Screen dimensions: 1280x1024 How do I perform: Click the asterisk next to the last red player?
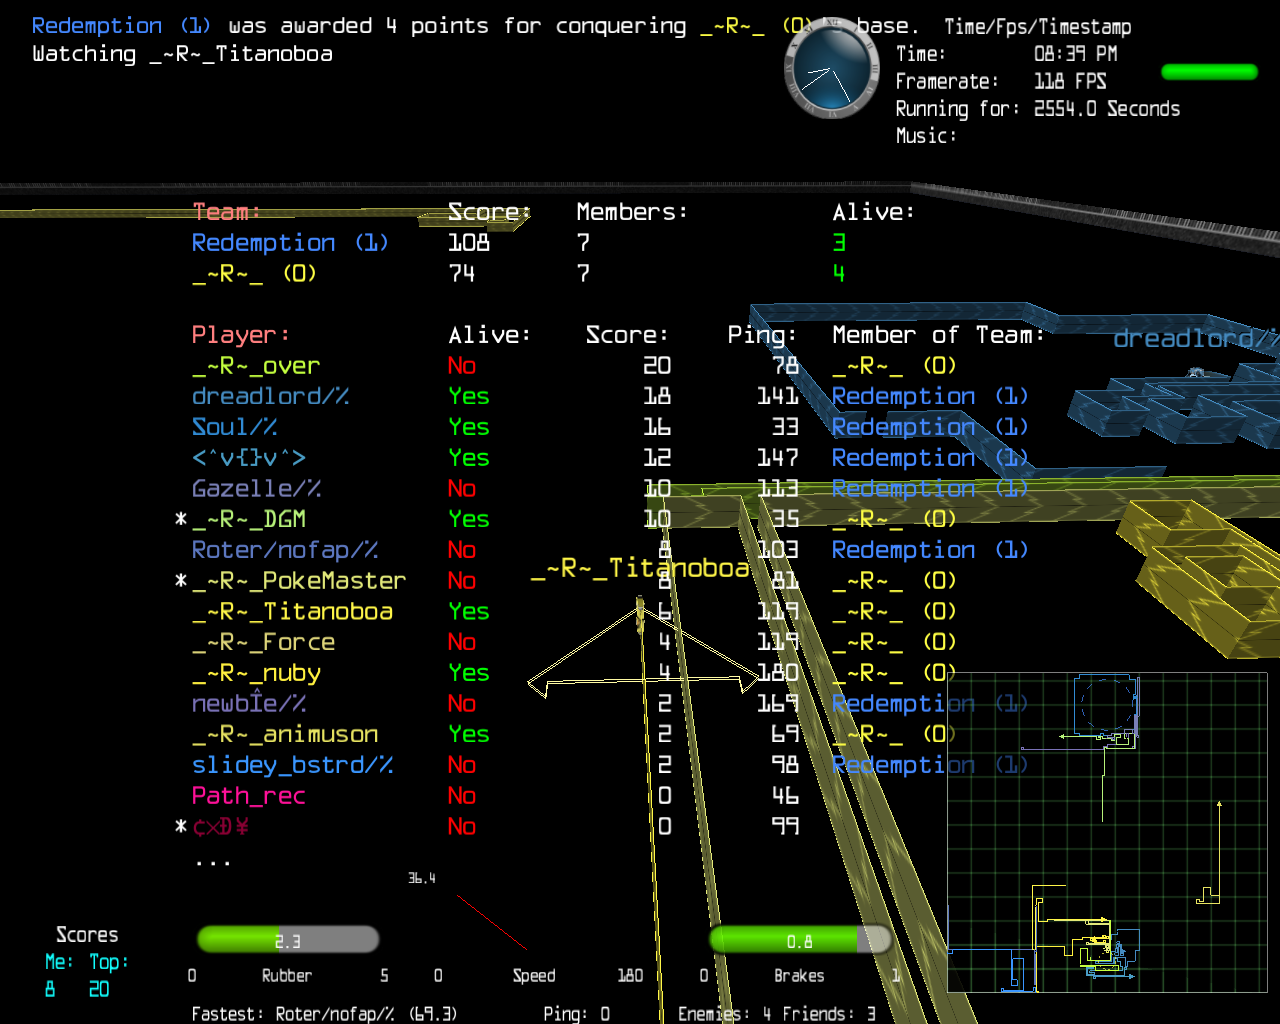pyautogui.click(x=181, y=827)
